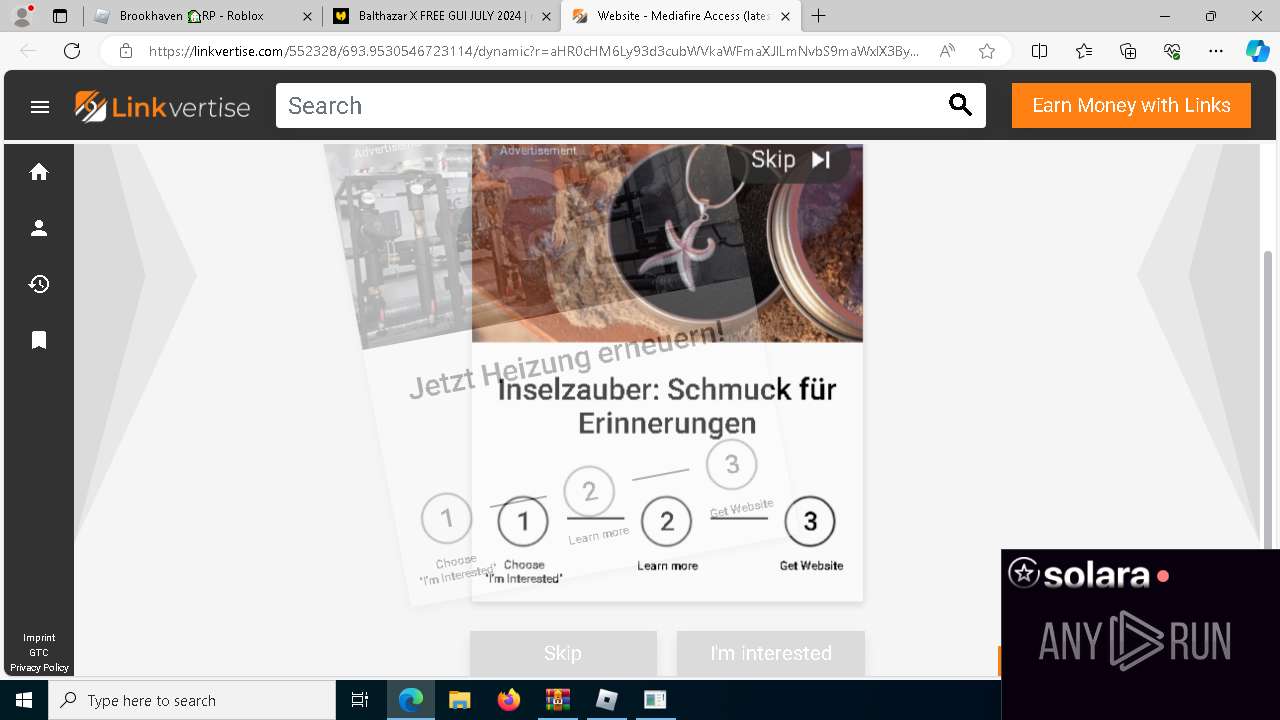
Task: Open Roblox from taskbar
Action: (607, 700)
